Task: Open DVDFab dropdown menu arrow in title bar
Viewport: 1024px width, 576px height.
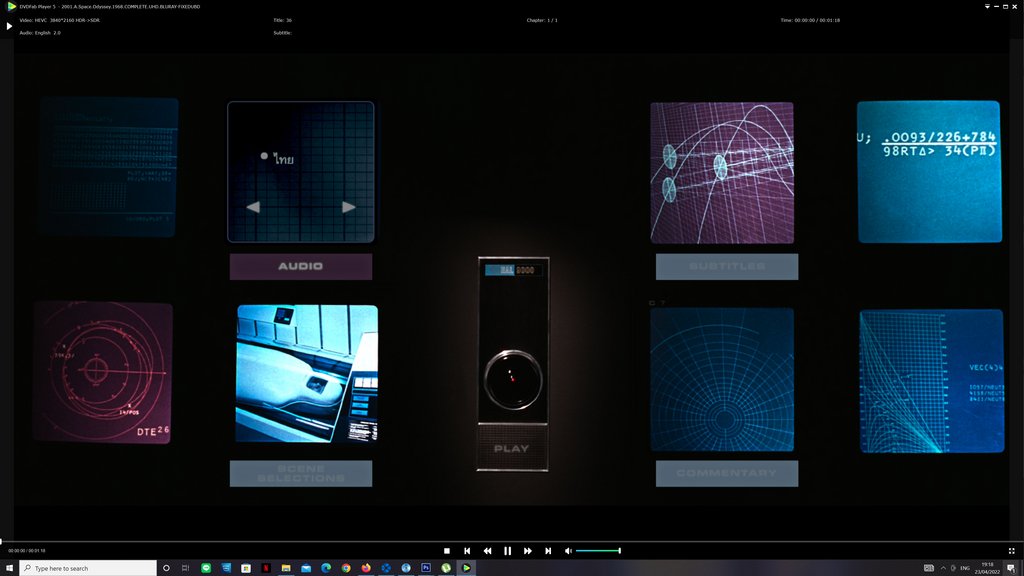Action: pyautogui.click(x=987, y=7)
